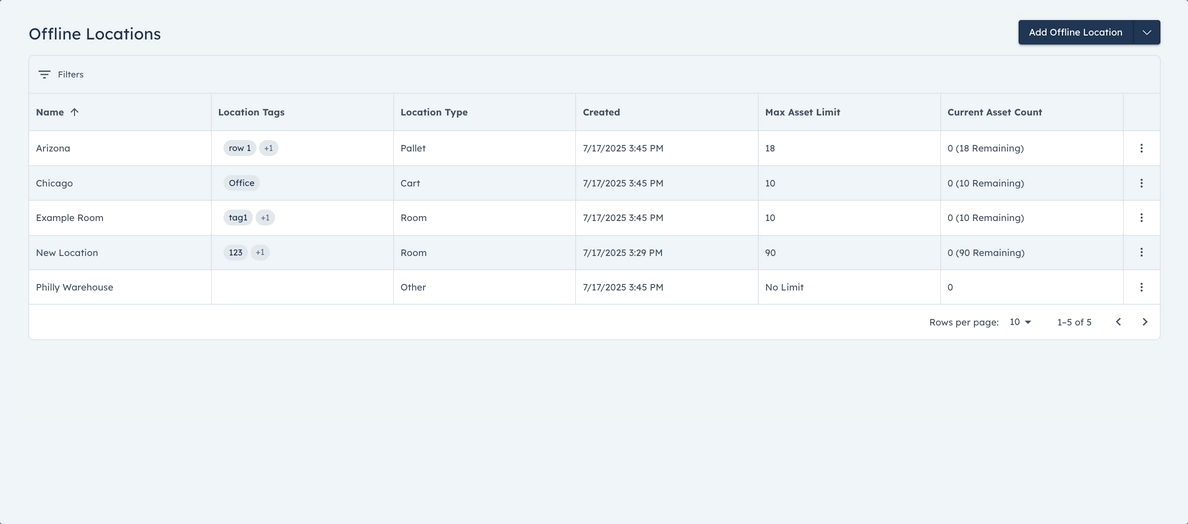Click the '0 (90 Remaining)' asset count
1188x524 pixels.
(986, 253)
